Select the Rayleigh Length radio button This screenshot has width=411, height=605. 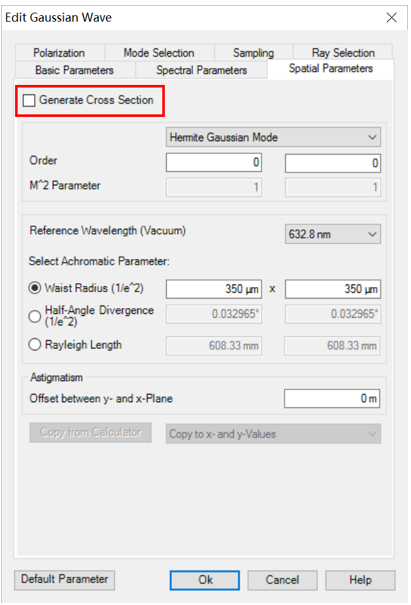pyautogui.click(x=35, y=345)
